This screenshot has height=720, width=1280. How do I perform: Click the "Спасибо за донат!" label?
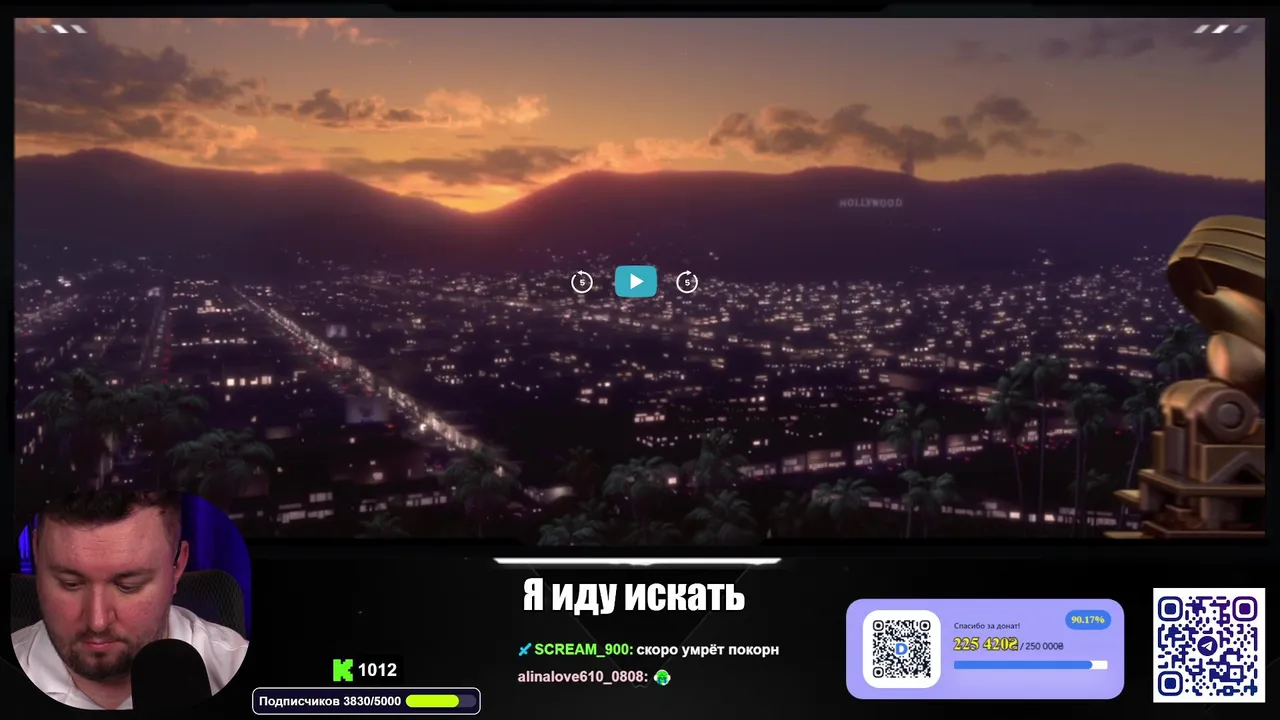click(986, 626)
